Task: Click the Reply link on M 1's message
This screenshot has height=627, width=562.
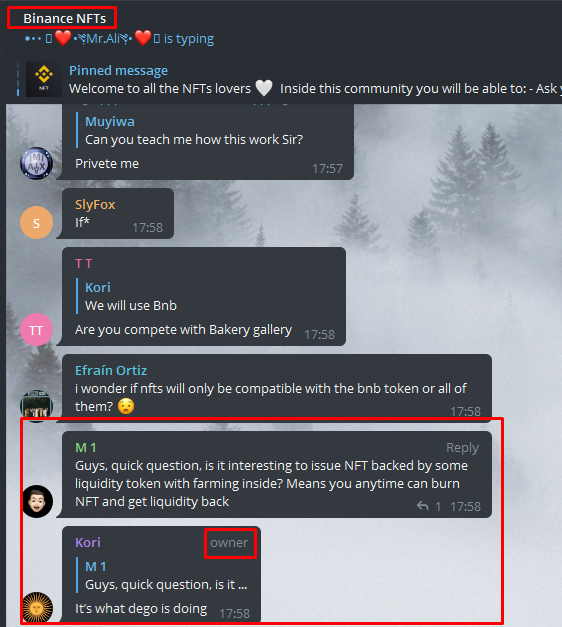Action: pyautogui.click(x=462, y=447)
